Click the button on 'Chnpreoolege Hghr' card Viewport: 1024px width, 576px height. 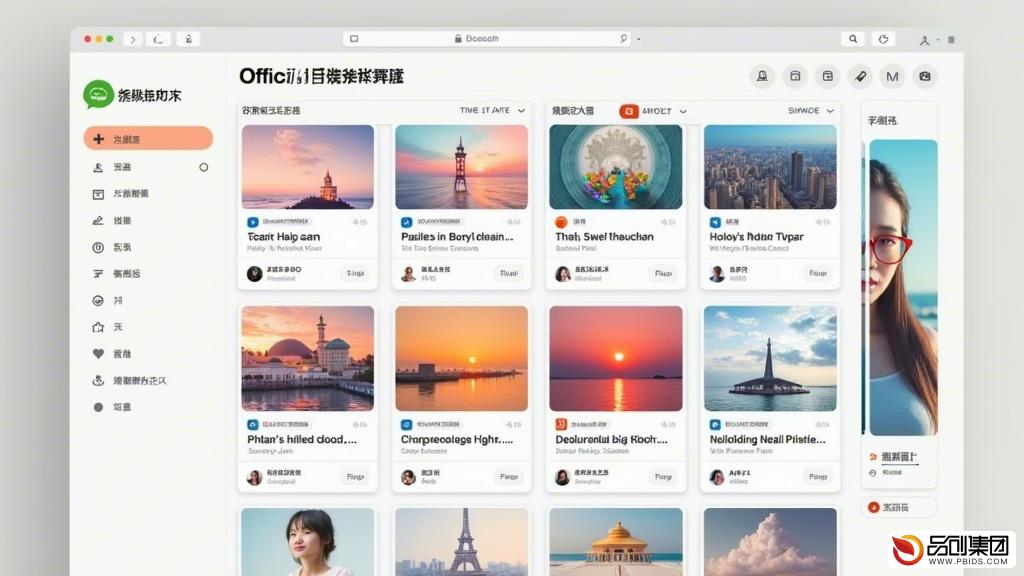point(509,477)
